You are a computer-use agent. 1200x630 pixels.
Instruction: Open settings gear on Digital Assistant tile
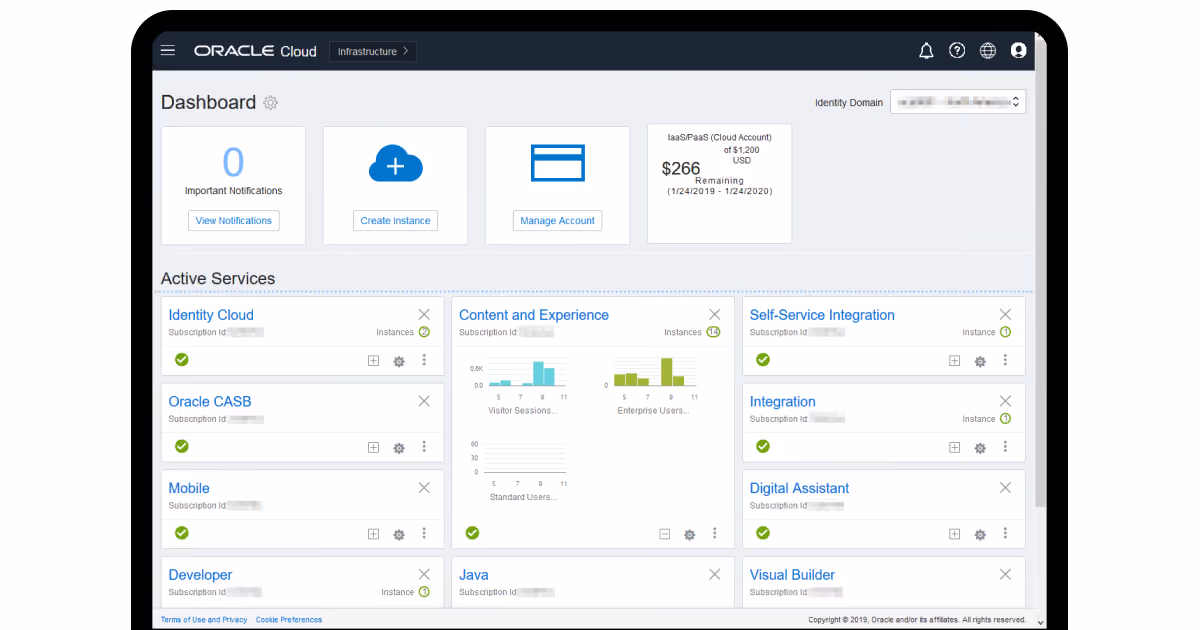tap(980, 535)
